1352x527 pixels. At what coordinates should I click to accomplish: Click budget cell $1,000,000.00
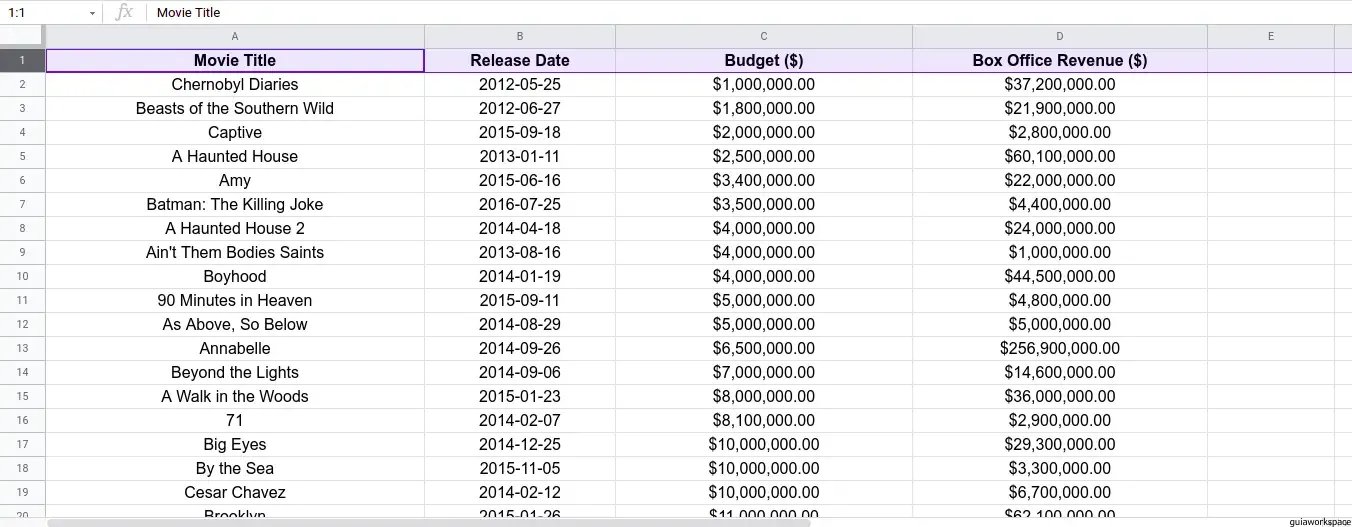click(x=764, y=84)
